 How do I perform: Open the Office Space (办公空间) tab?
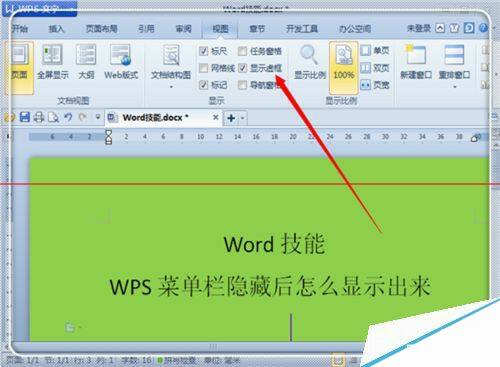(x=355, y=29)
